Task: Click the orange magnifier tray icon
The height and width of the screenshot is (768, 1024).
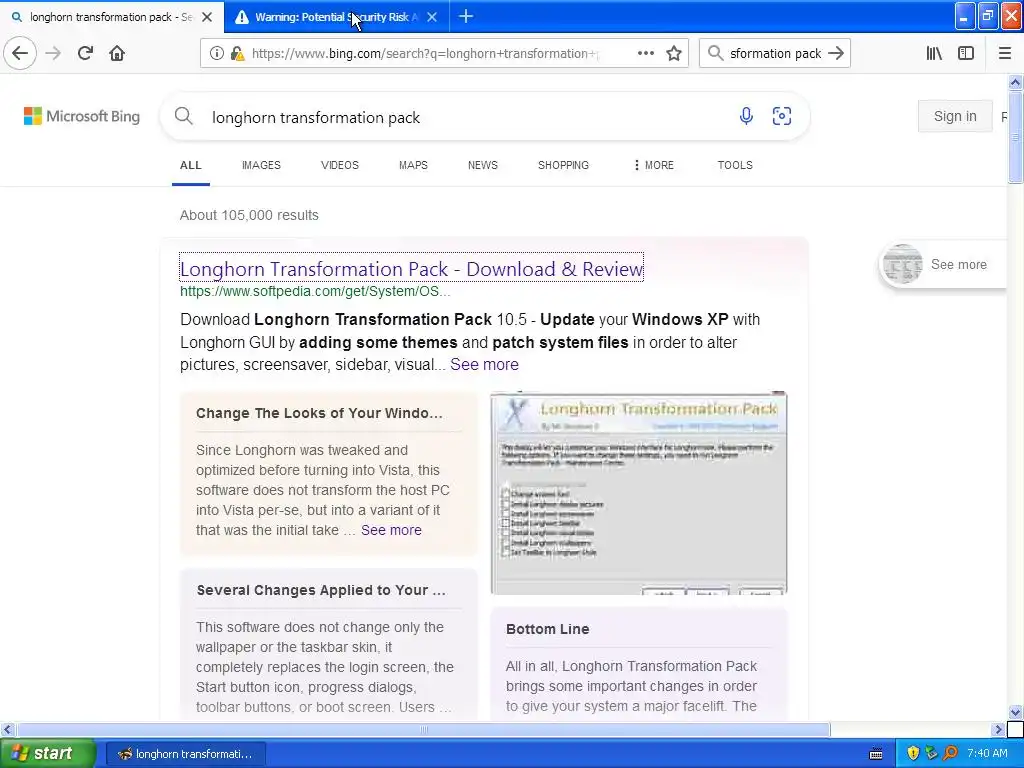Action: click(x=950, y=753)
